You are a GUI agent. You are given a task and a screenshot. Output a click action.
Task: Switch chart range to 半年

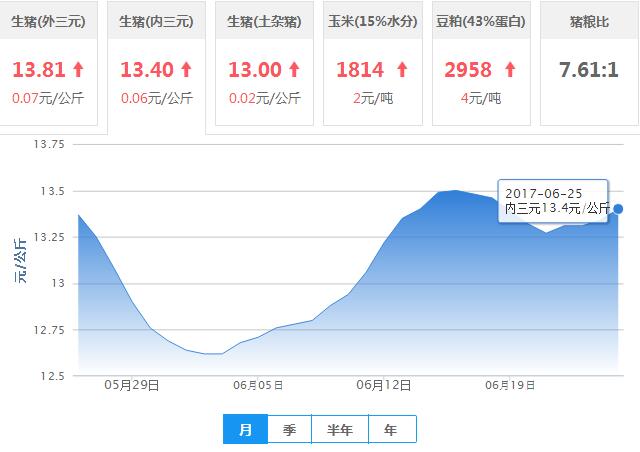click(340, 429)
